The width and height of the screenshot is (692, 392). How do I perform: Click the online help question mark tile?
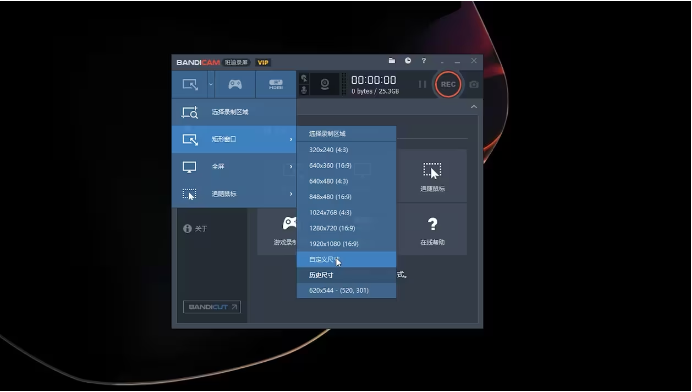point(432,230)
